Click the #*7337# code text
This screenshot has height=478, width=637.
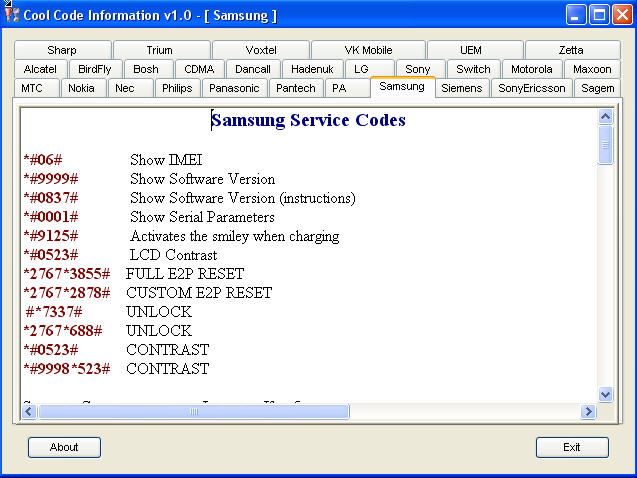pos(54,312)
